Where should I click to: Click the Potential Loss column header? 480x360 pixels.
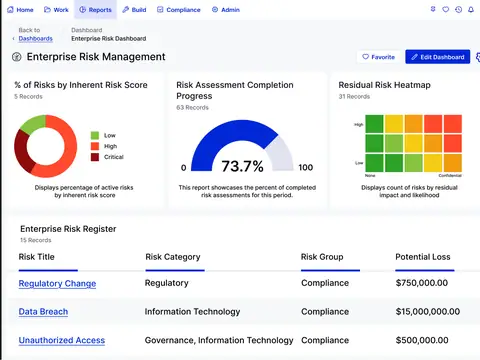point(423,257)
